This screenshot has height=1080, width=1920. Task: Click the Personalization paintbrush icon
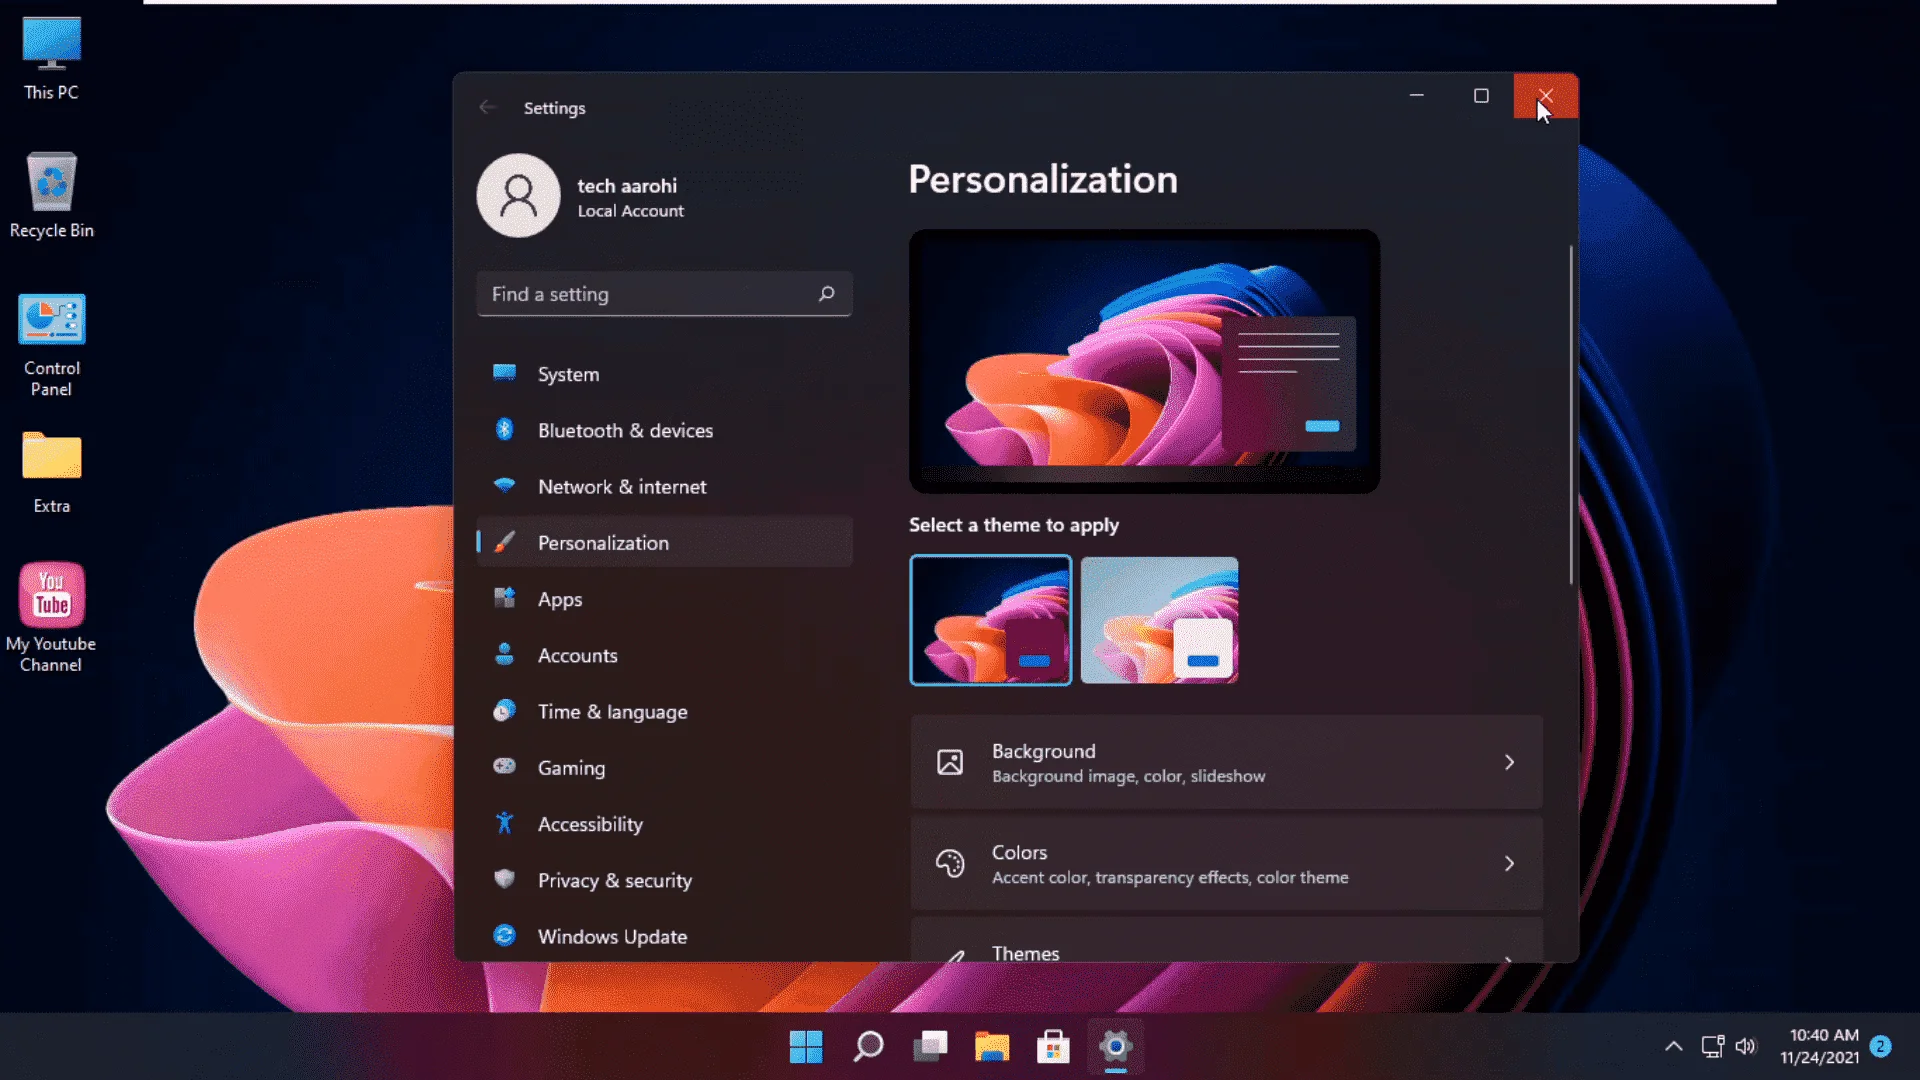pos(505,542)
